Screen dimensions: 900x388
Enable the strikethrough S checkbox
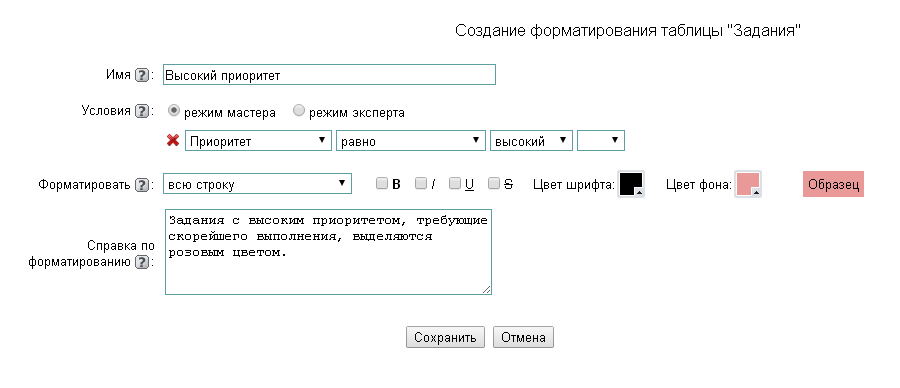pos(494,184)
